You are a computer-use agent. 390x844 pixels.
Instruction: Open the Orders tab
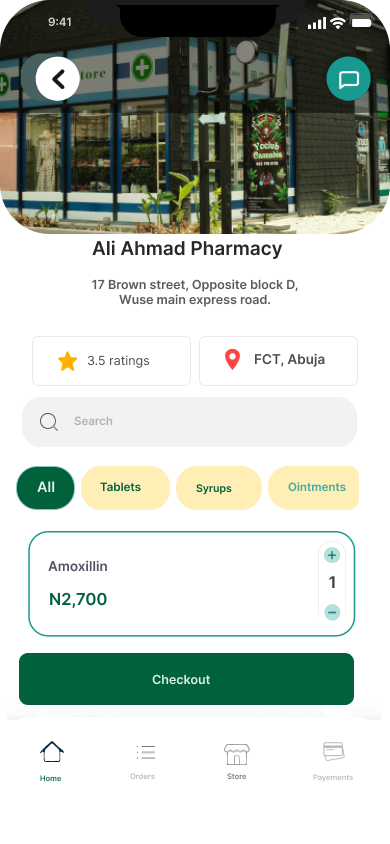click(143, 761)
